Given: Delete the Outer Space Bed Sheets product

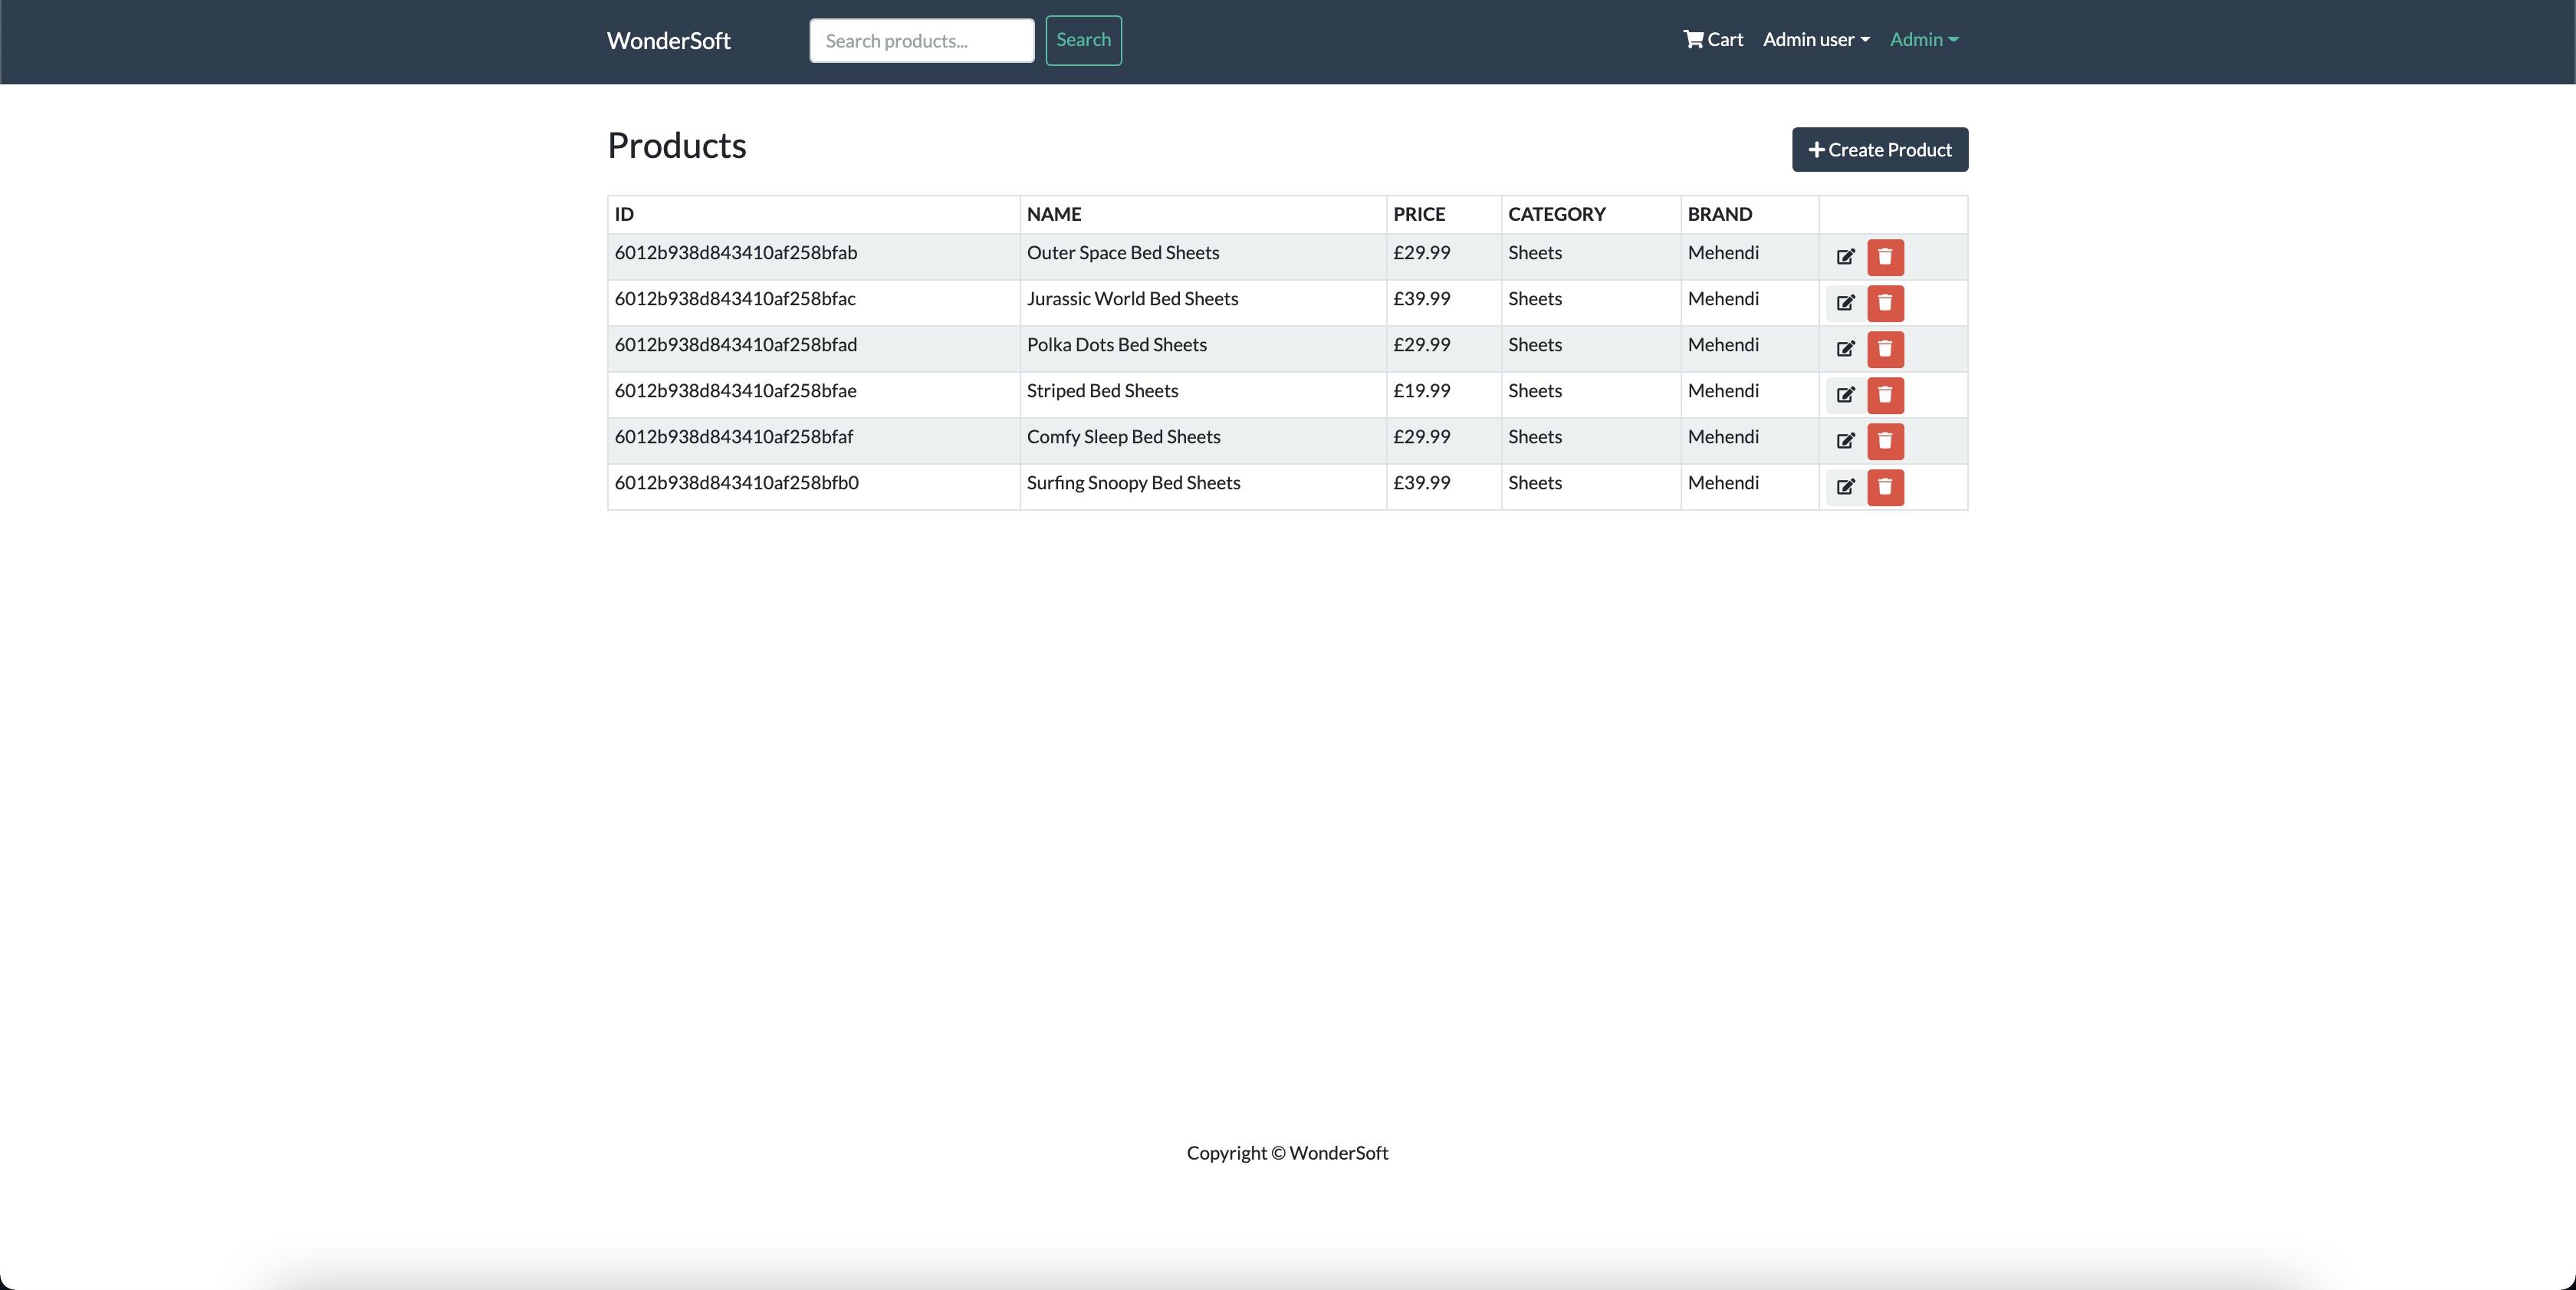Looking at the screenshot, I should coord(1885,257).
